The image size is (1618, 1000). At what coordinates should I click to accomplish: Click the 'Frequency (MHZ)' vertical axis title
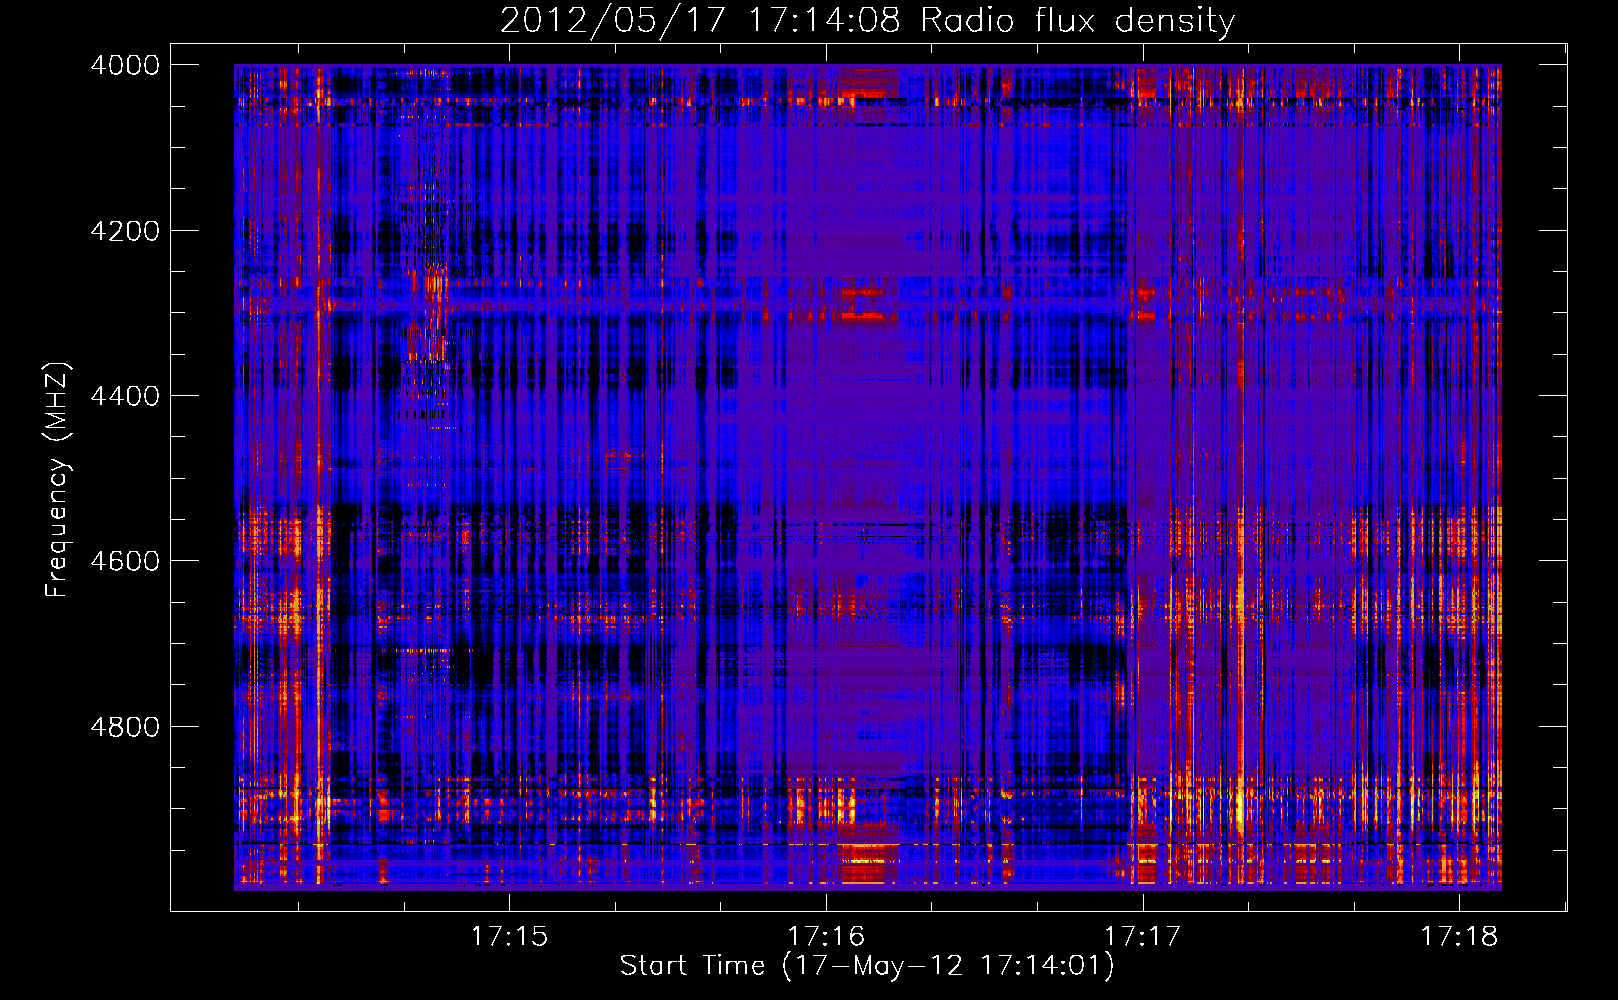coord(58,480)
